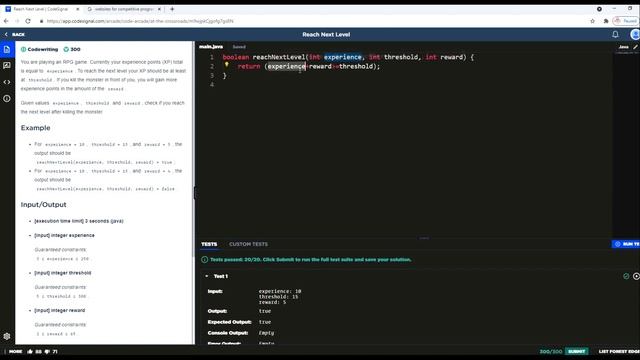The height and width of the screenshot is (360, 640).
Task: Go back with browser back arrow
Action: (6, 21)
